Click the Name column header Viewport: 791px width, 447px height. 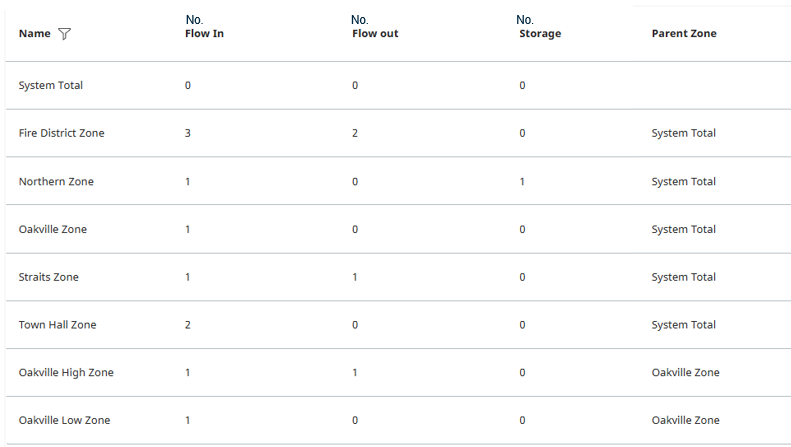[x=34, y=34]
